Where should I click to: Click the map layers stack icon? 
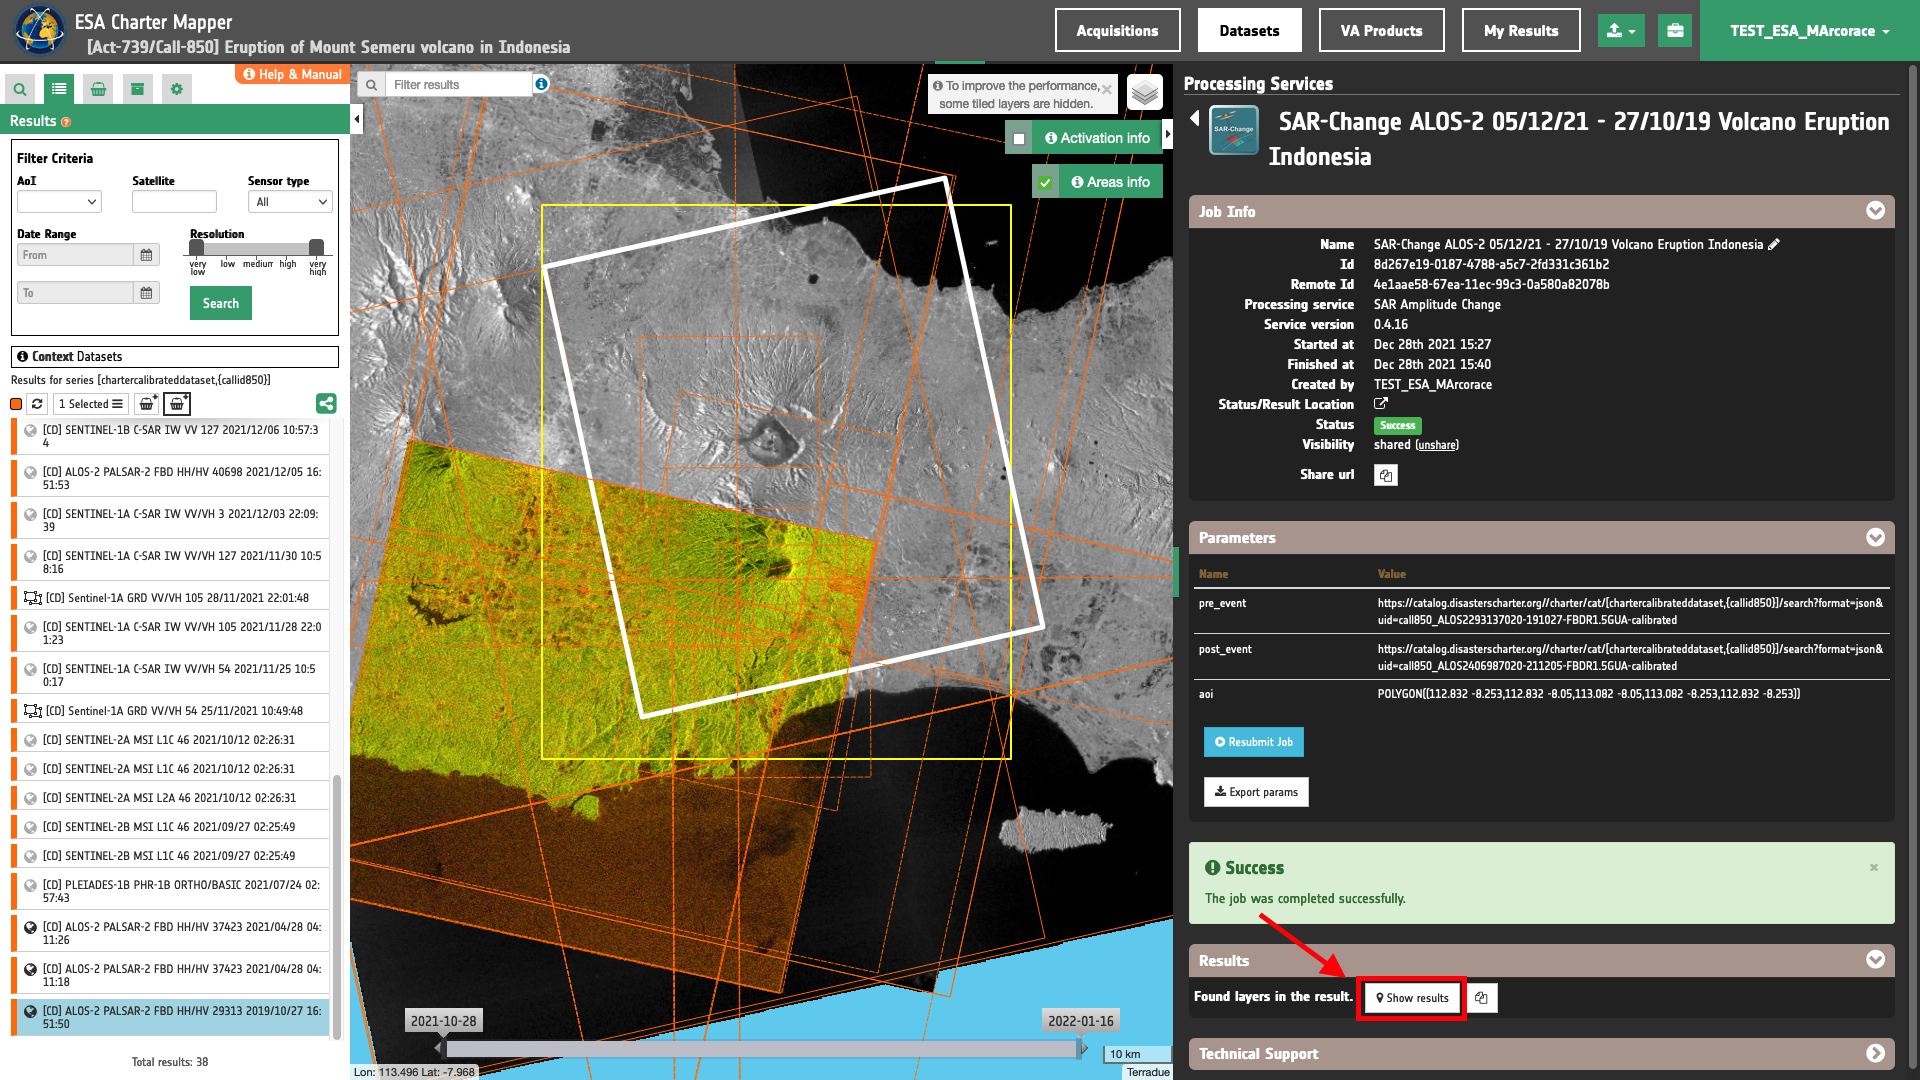tap(1145, 93)
